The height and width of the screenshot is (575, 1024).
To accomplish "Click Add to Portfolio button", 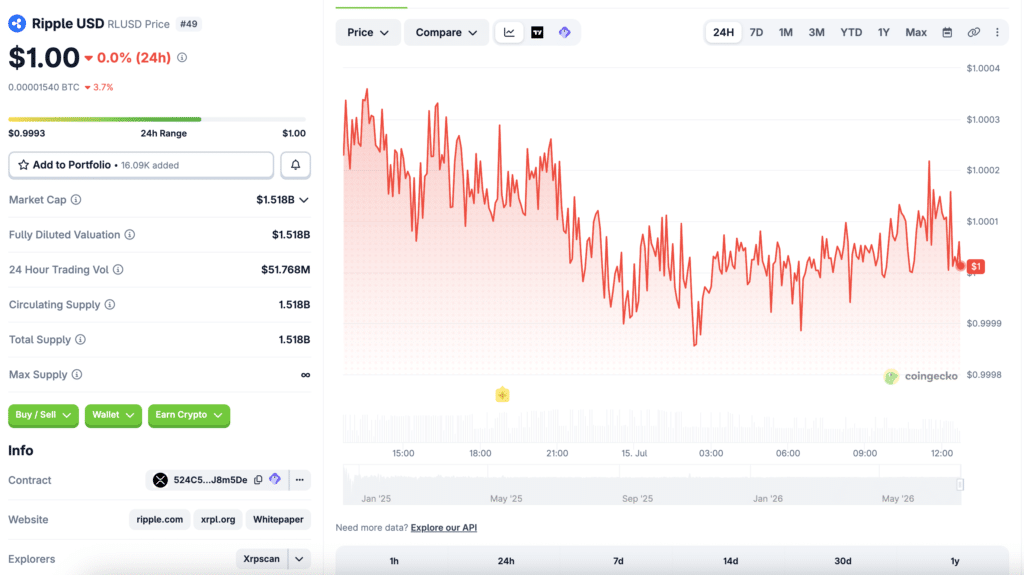I will point(141,165).
